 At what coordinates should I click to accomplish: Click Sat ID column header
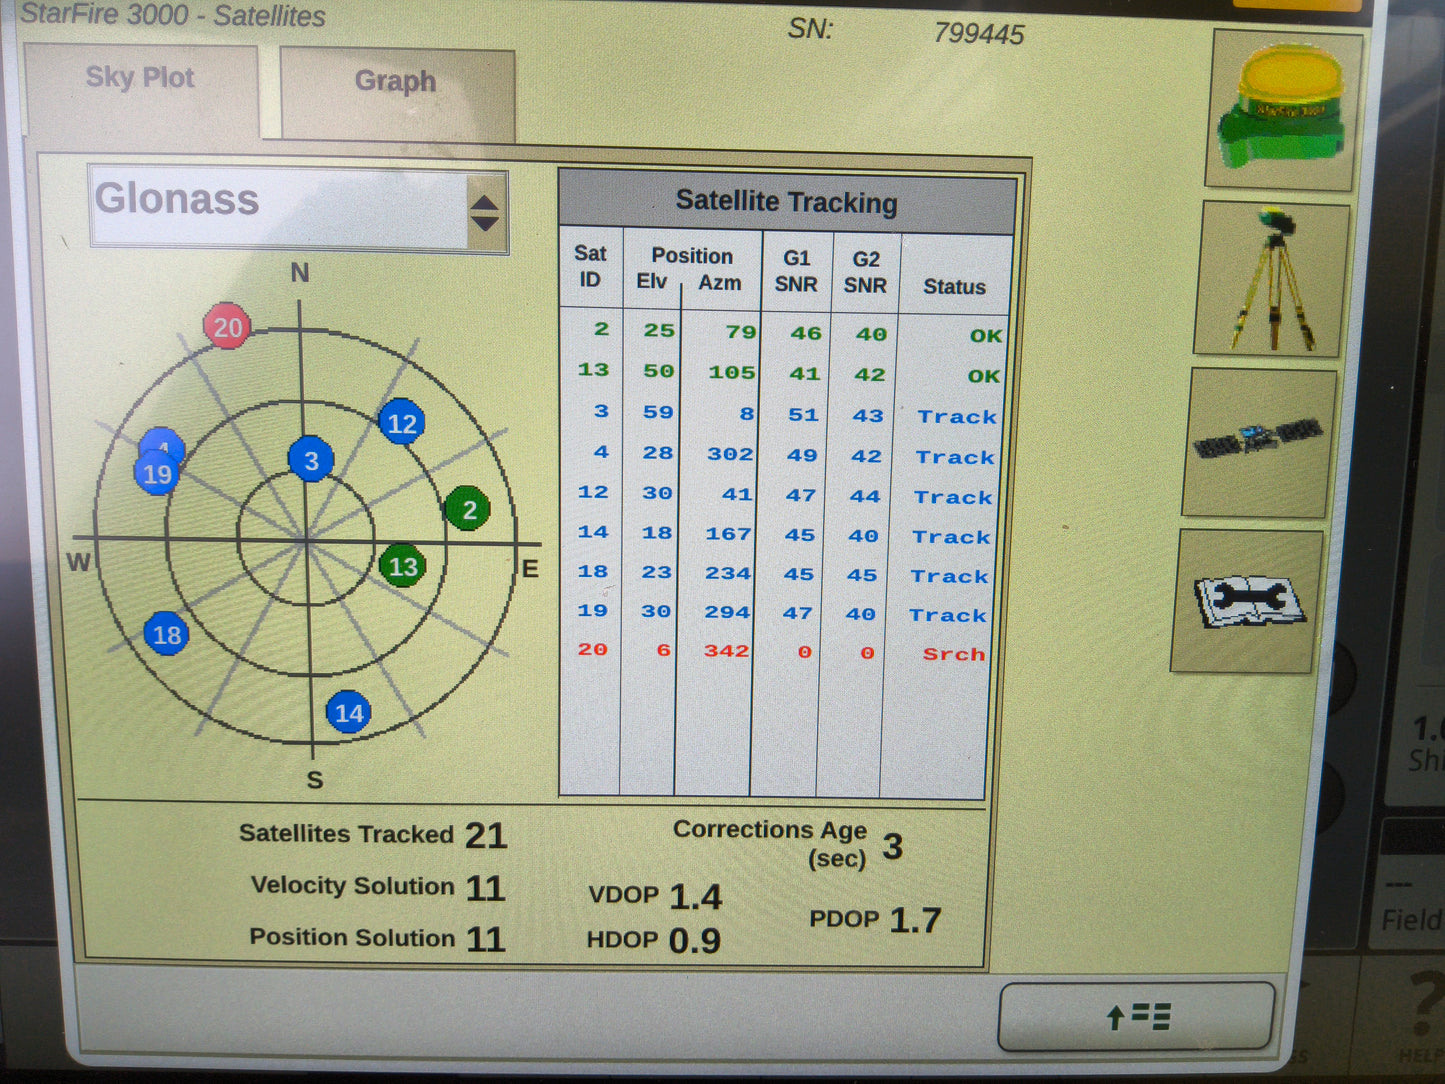coord(590,266)
